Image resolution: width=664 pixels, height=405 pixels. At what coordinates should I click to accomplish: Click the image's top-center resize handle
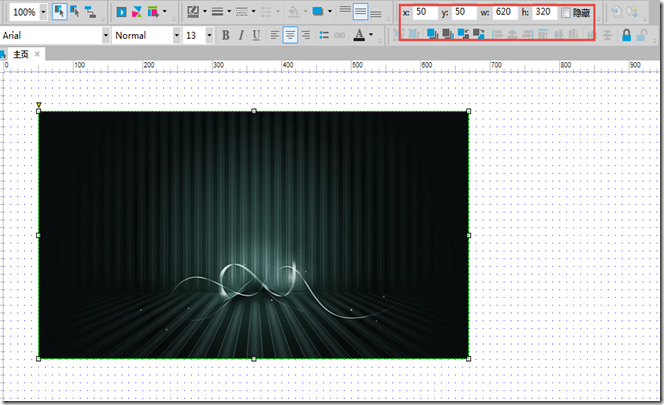(x=254, y=111)
